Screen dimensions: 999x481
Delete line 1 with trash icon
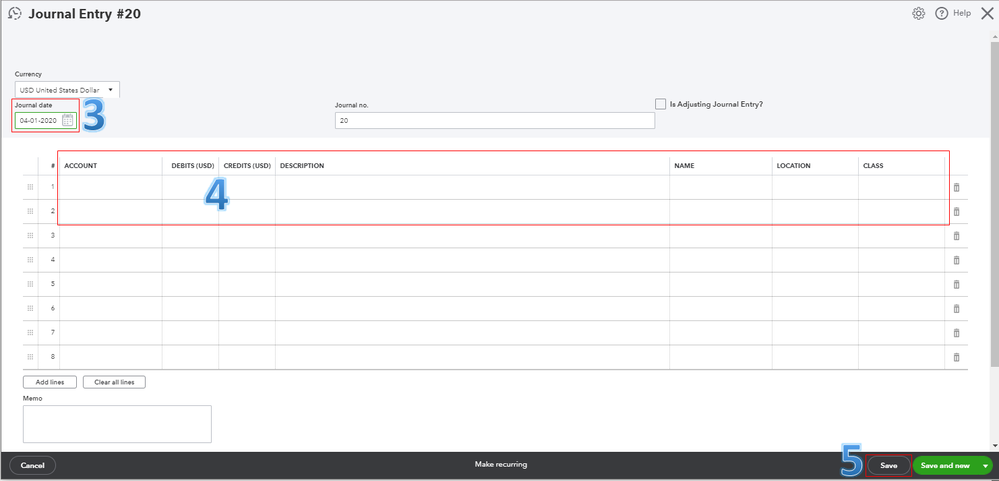pyautogui.click(x=956, y=187)
